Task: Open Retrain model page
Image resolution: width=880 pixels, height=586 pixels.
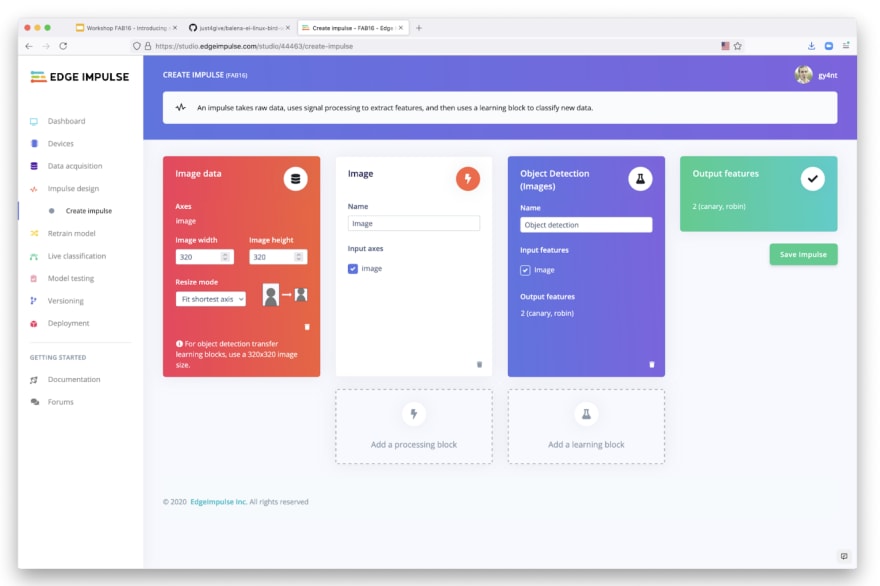Action: tap(71, 234)
